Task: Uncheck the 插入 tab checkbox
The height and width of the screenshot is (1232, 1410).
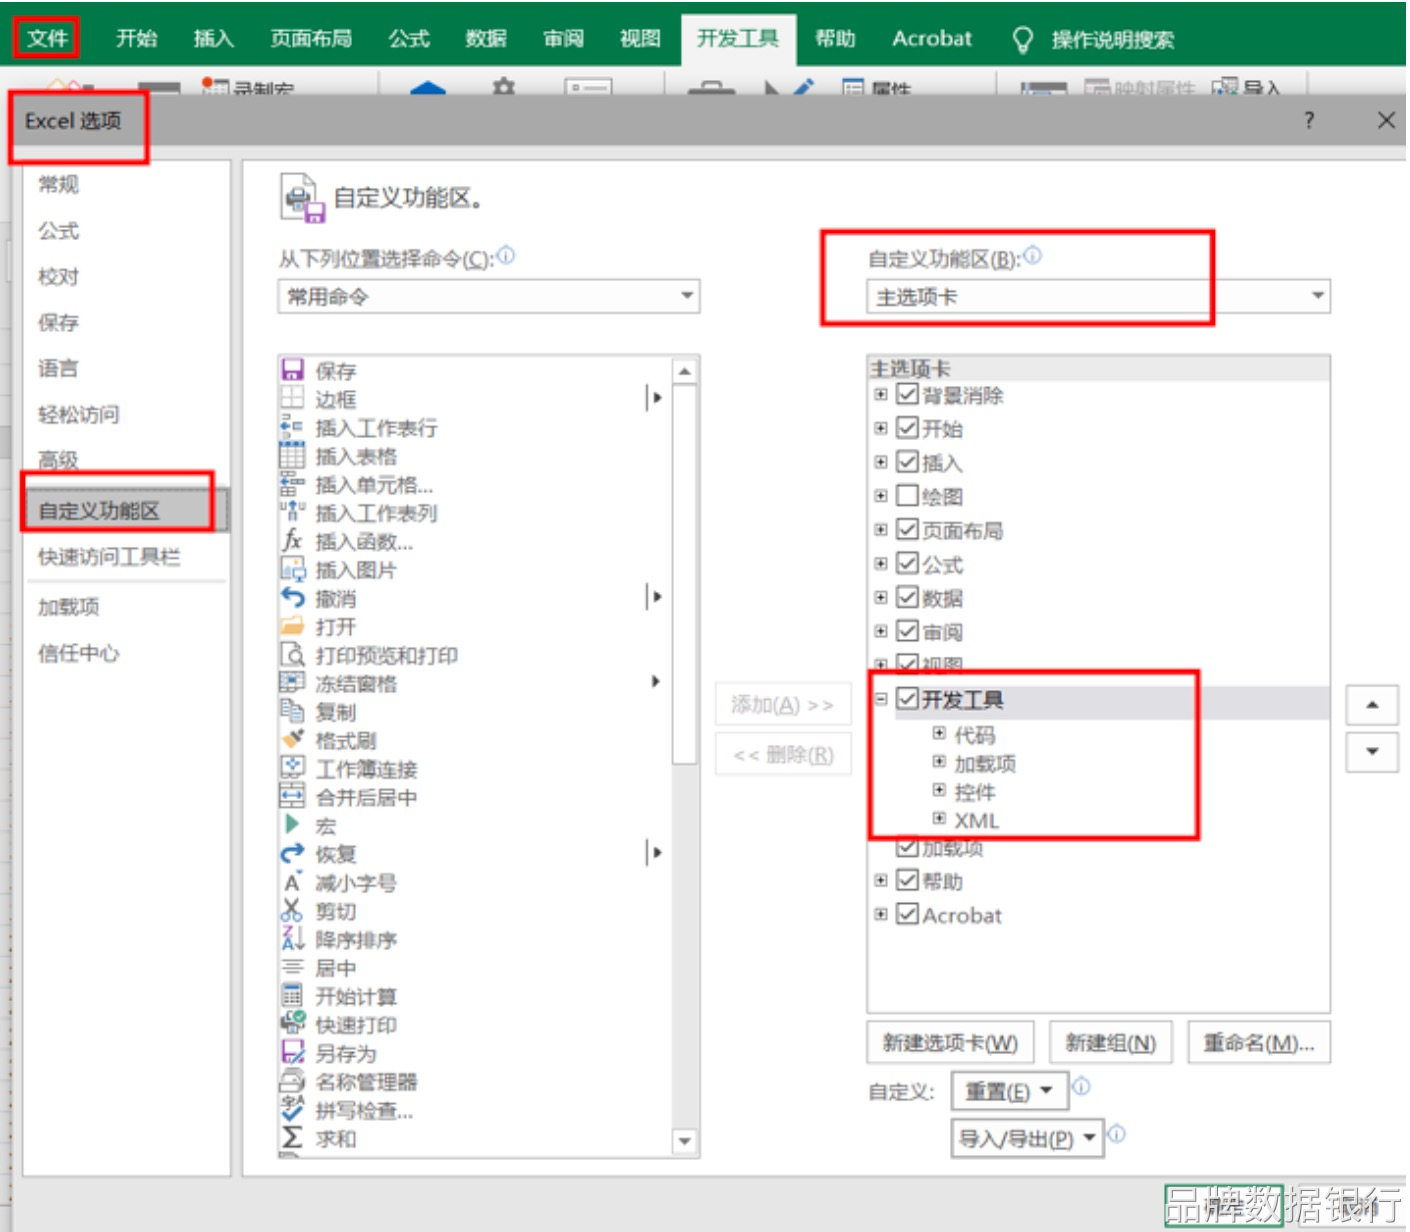Action: coord(907,462)
